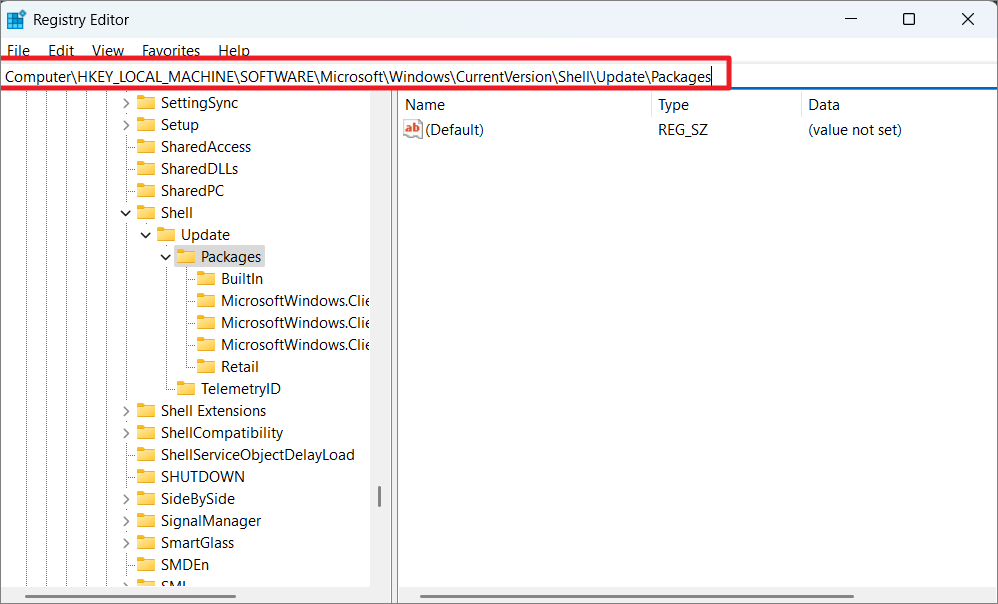998x604 pixels.
Task: Click the SmartGlass folder icon
Action: [x=146, y=543]
